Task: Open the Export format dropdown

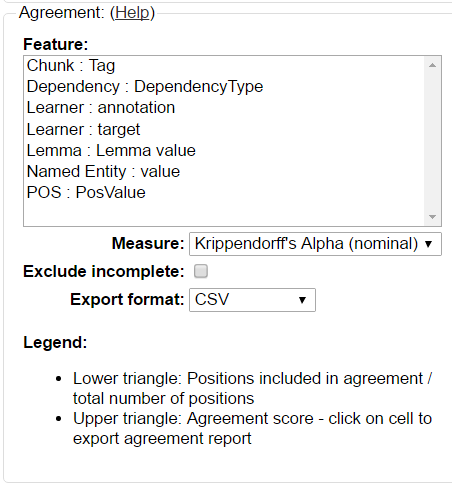Action: pos(252,300)
